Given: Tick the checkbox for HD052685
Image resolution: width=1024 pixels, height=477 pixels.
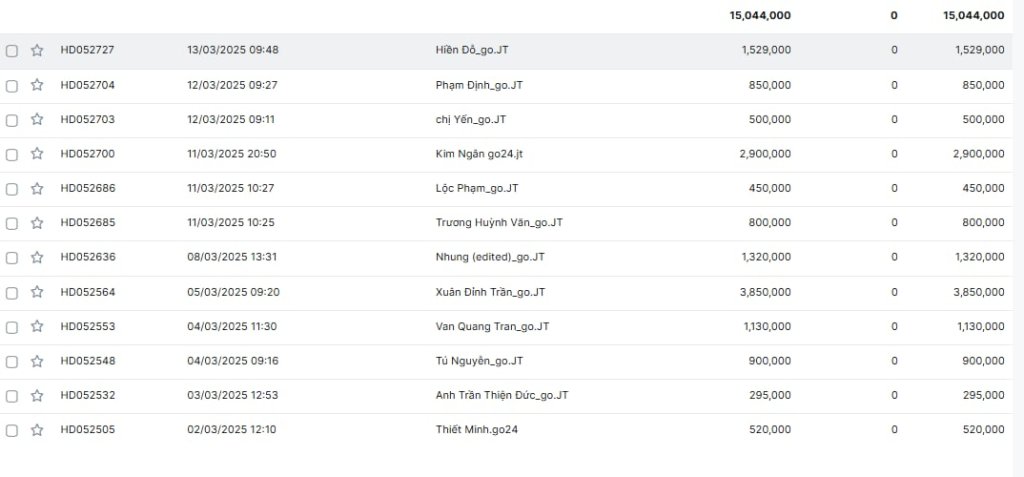Looking at the screenshot, I should (12, 223).
